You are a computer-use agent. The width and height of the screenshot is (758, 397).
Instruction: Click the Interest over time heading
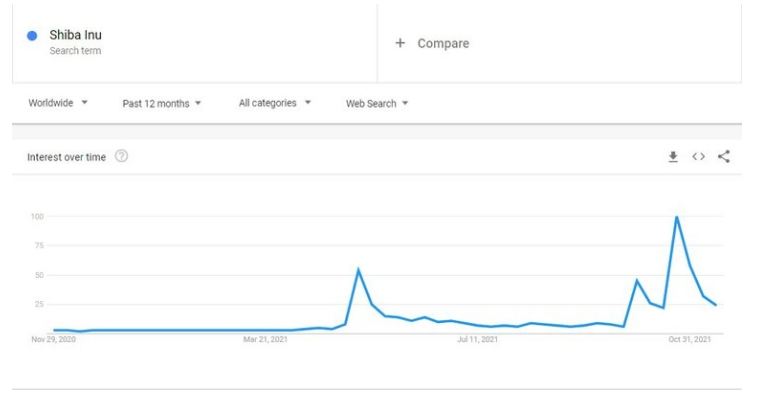click(x=66, y=157)
